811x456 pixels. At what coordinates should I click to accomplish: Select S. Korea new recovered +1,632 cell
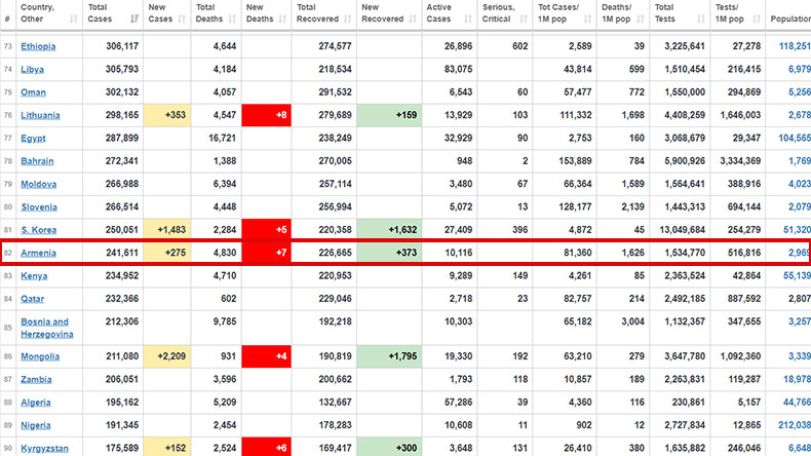tap(389, 230)
